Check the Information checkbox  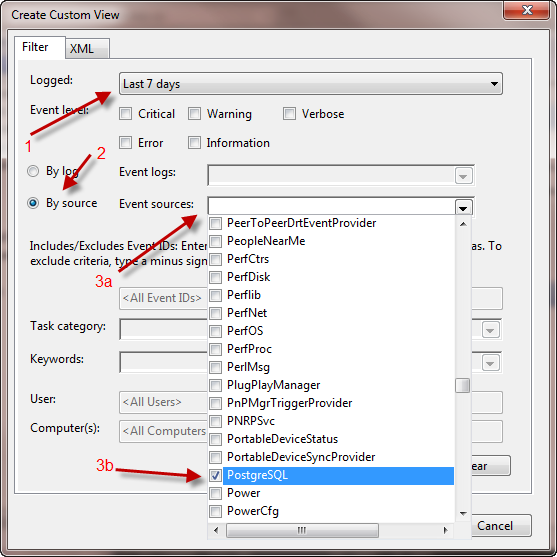(x=194, y=143)
